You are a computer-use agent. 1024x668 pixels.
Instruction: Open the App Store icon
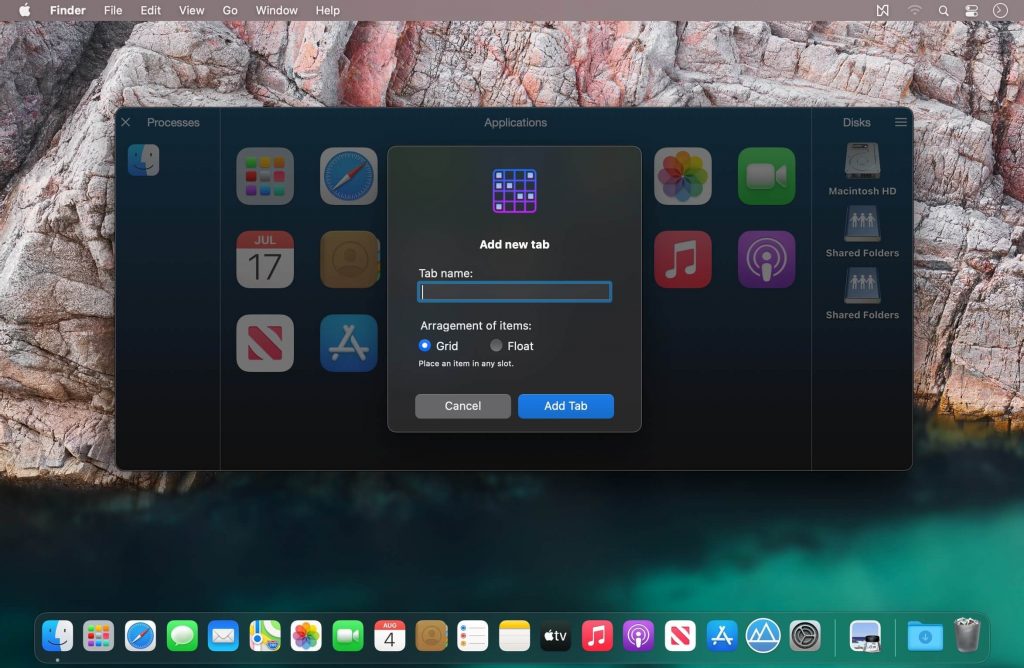click(x=348, y=342)
